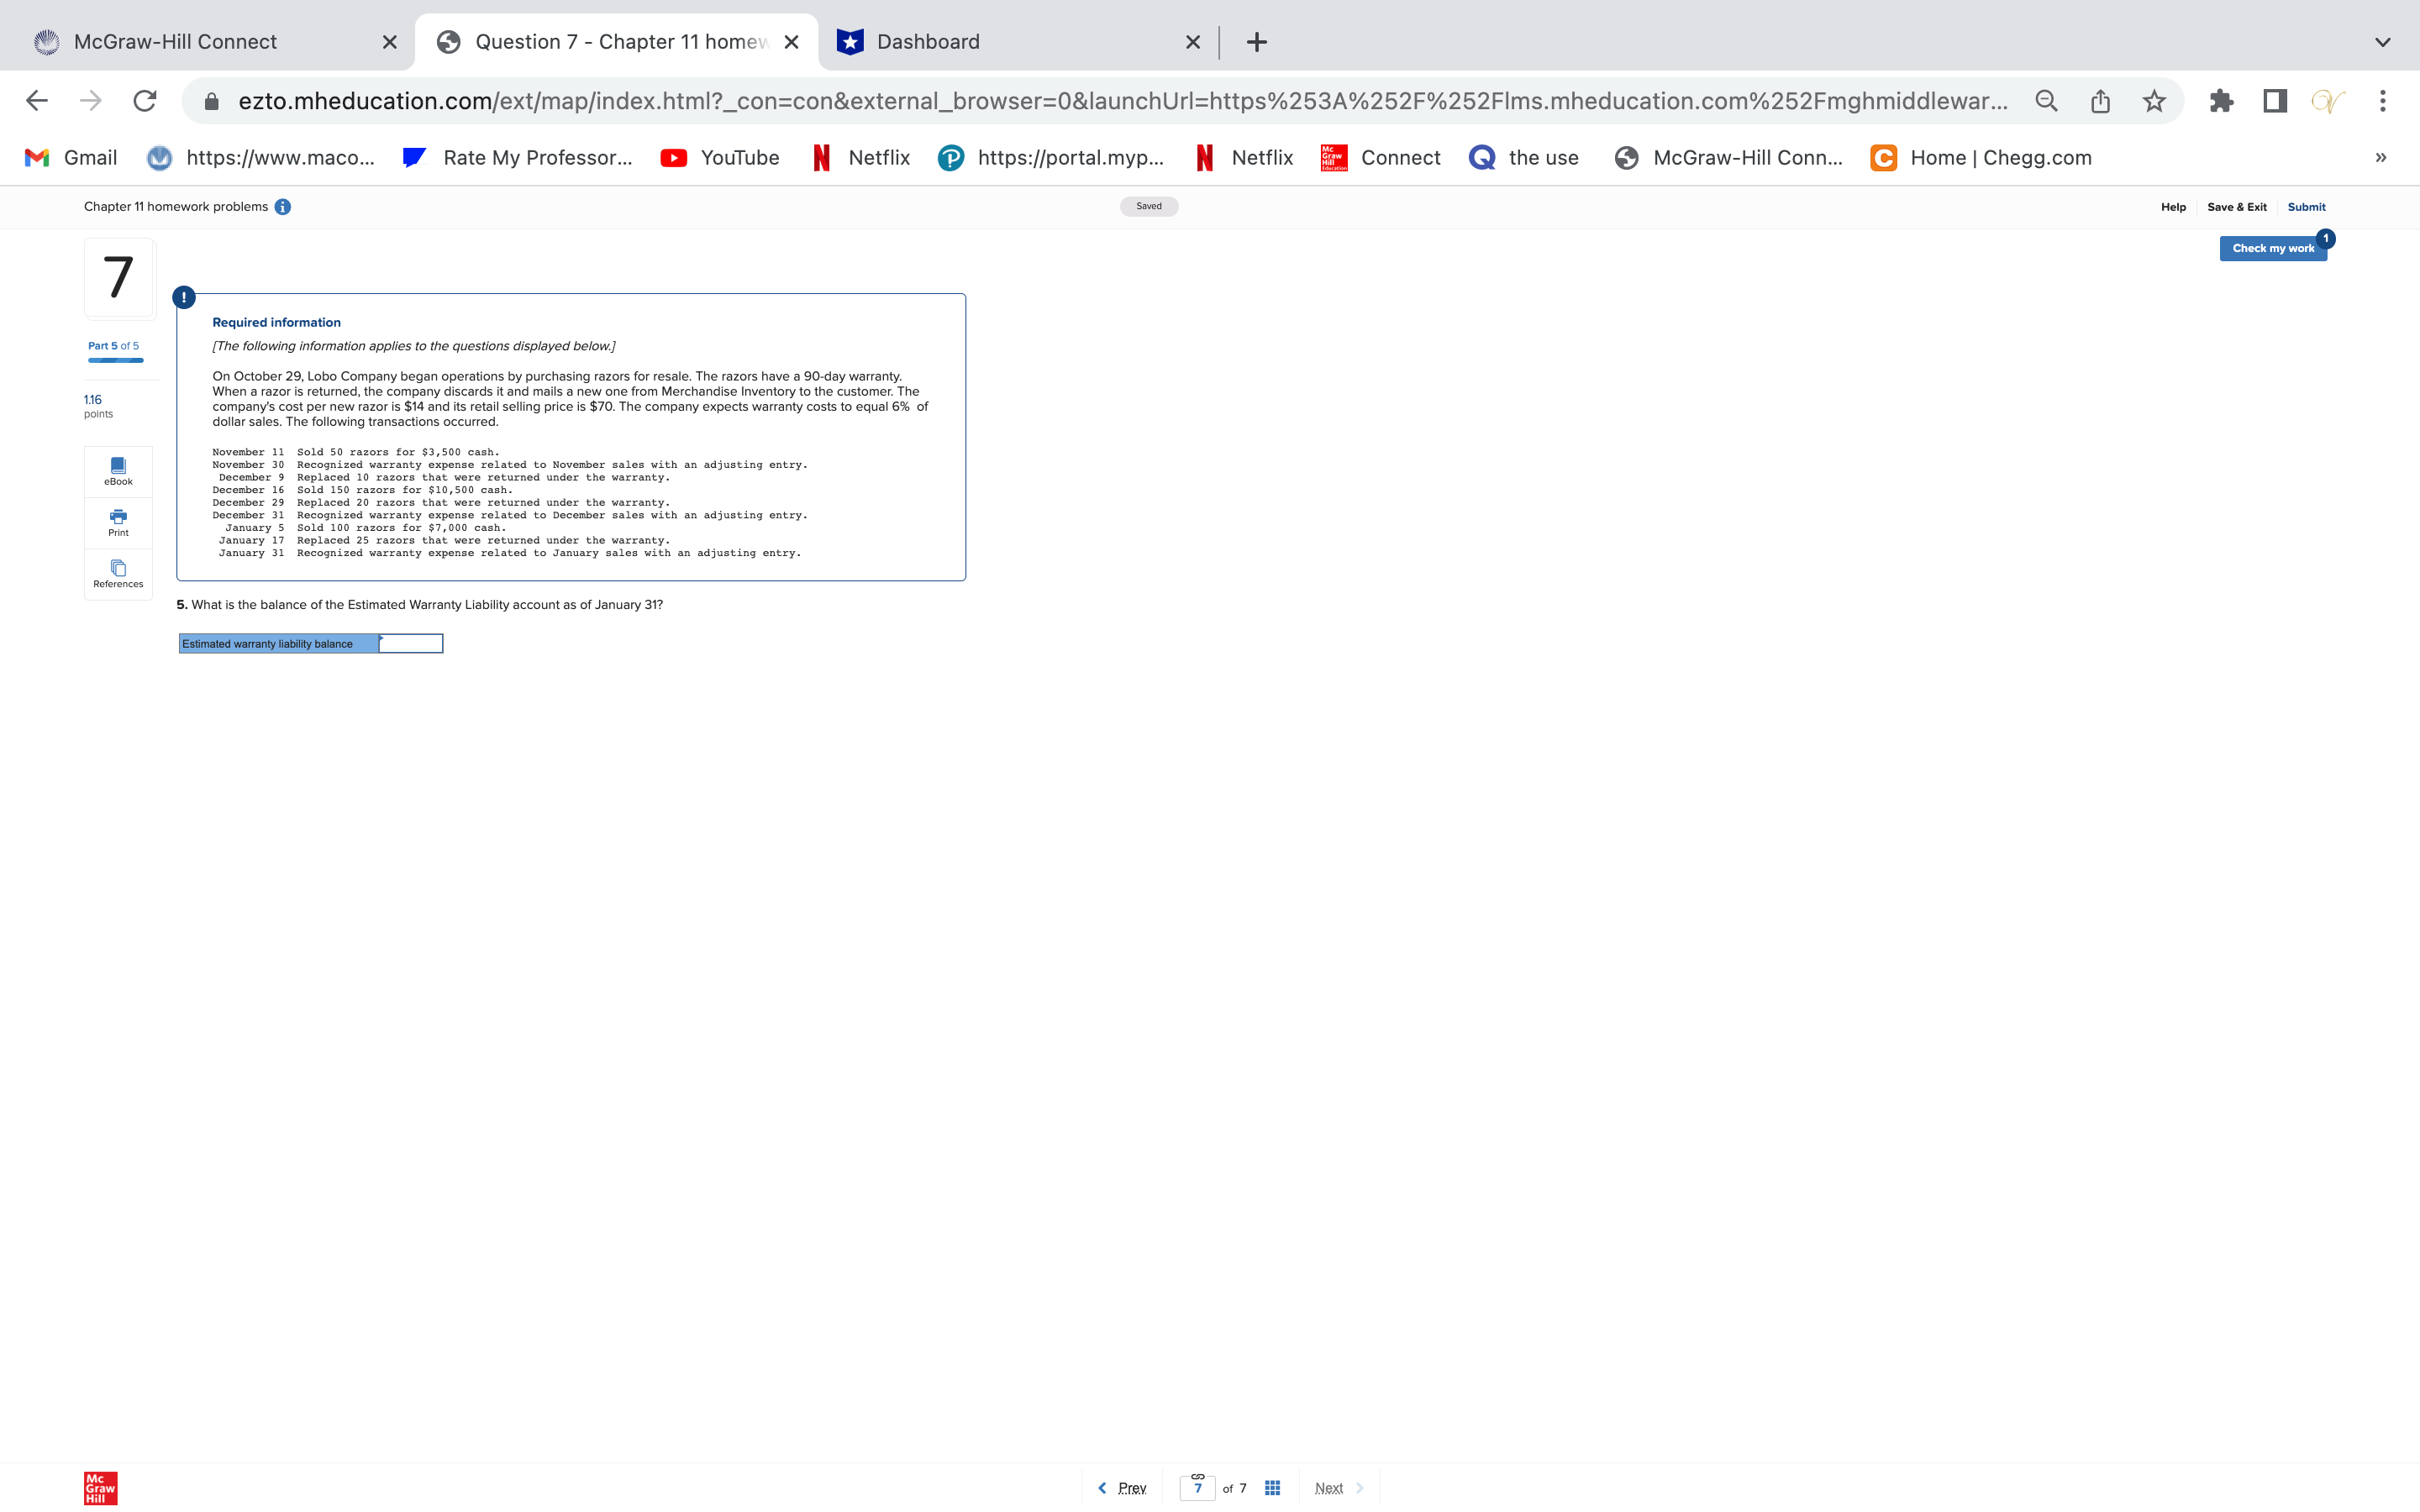Image resolution: width=2420 pixels, height=1512 pixels.
Task: Click the Check my work button
Action: tap(2271, 248)
